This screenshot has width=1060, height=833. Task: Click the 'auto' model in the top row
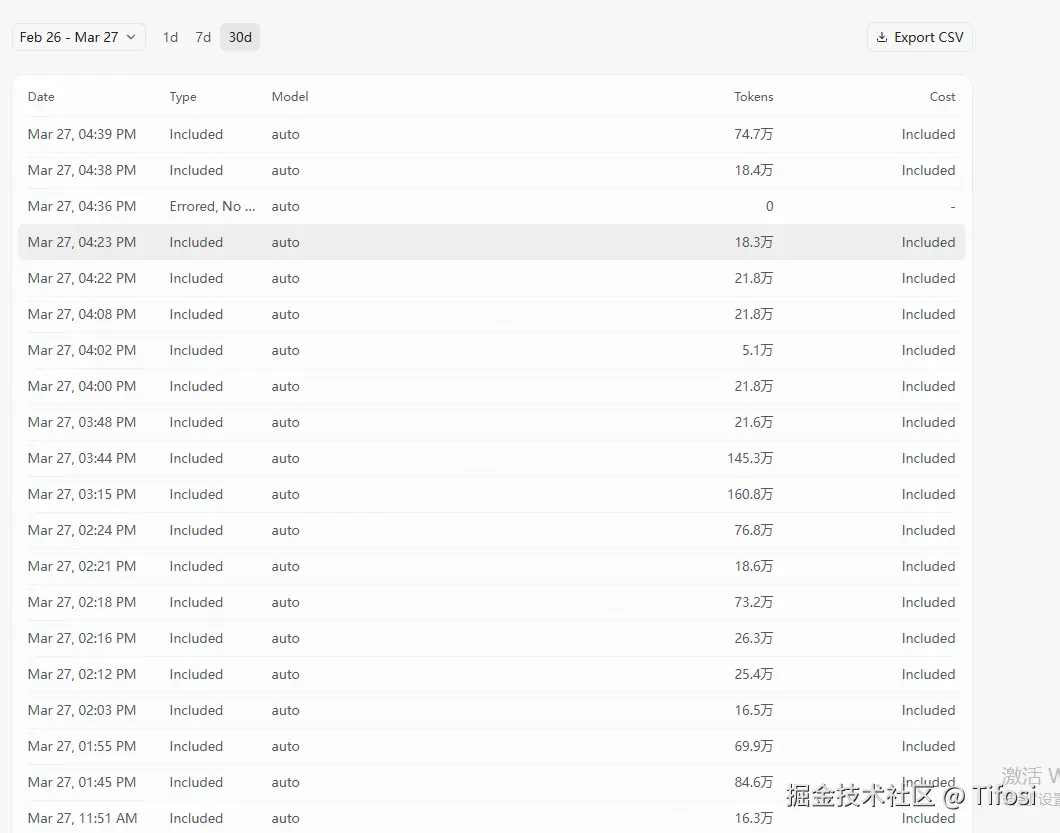coord(285,134)
